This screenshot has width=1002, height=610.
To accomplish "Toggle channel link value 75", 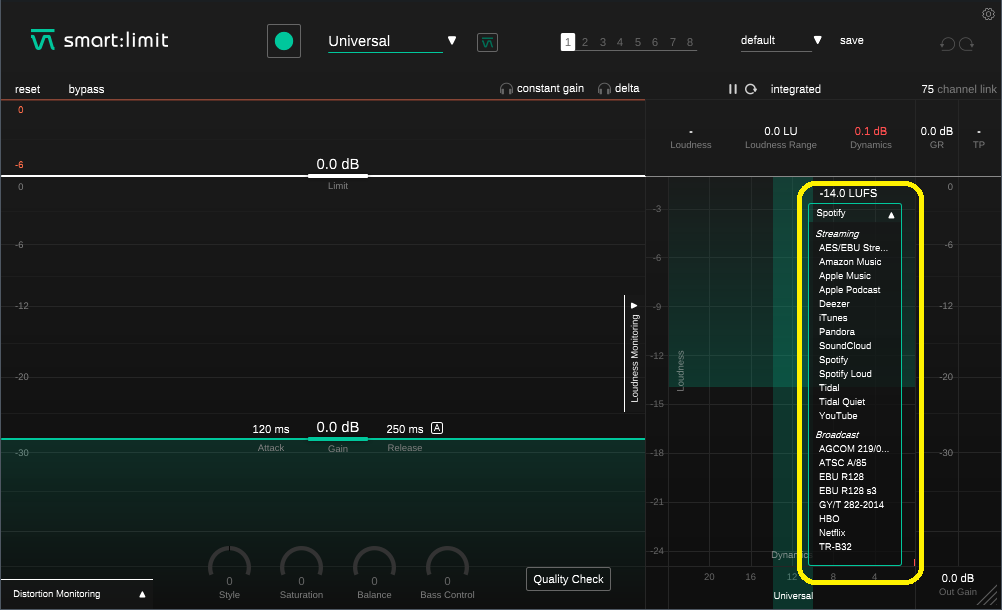I will [927, 89].
